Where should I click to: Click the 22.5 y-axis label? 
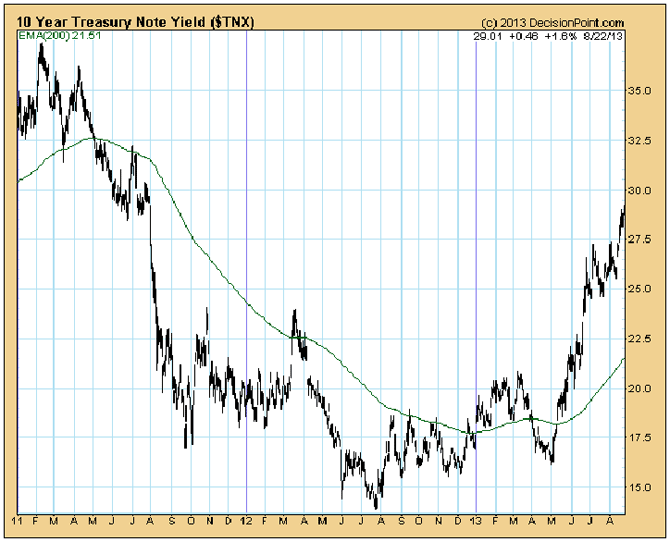[x=640, y=339]
